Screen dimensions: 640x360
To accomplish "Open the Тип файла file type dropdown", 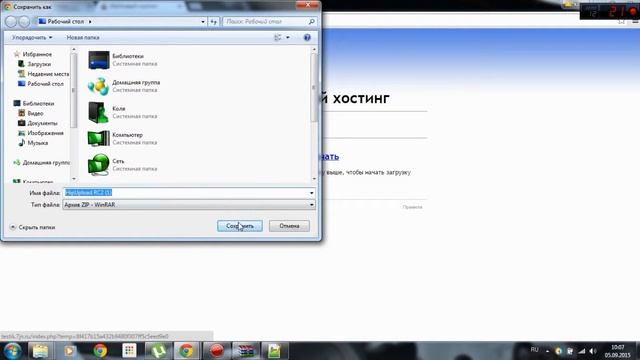I will [189, 204].
